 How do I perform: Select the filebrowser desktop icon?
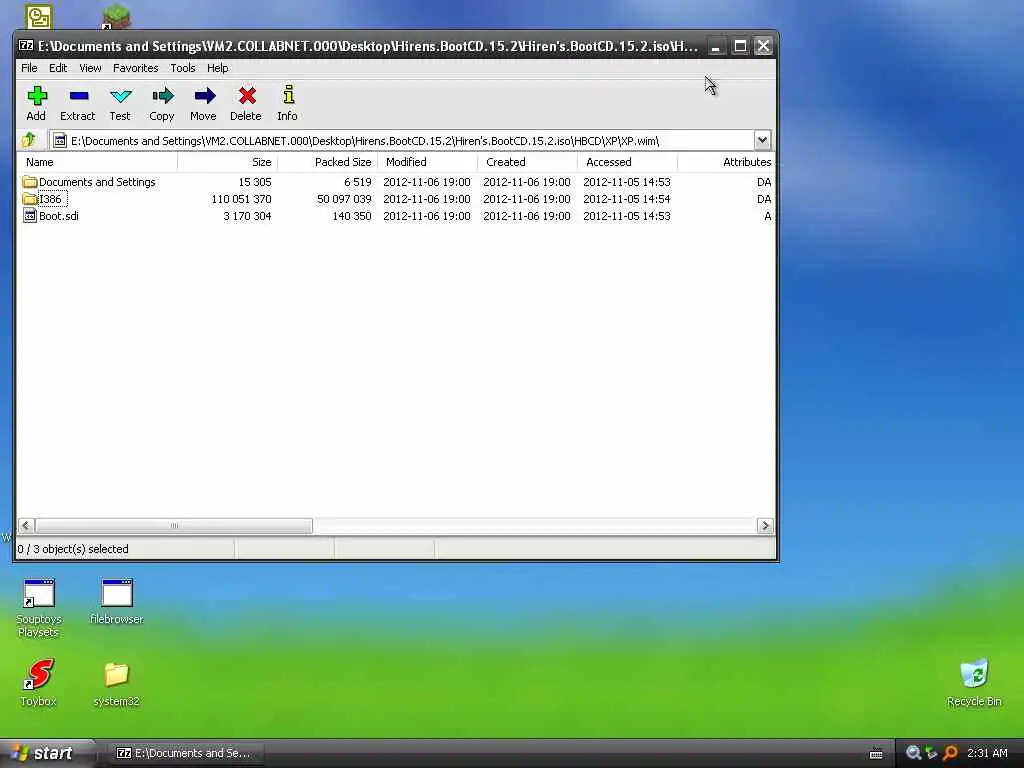117,601
